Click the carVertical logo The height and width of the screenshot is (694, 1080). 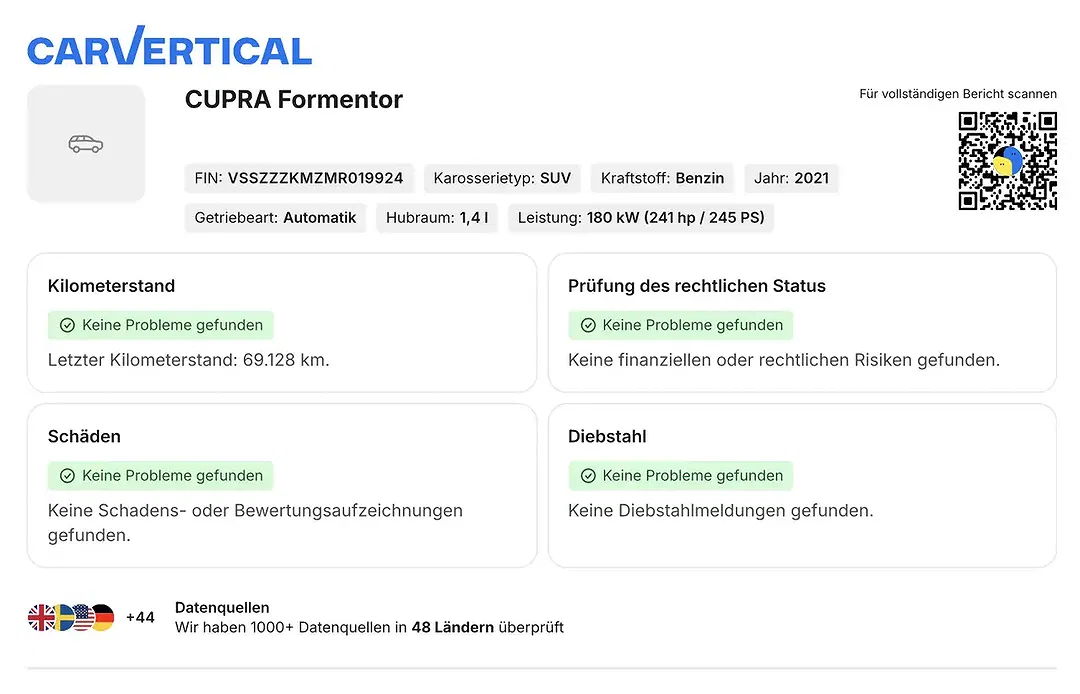click(x=169, y=46)
